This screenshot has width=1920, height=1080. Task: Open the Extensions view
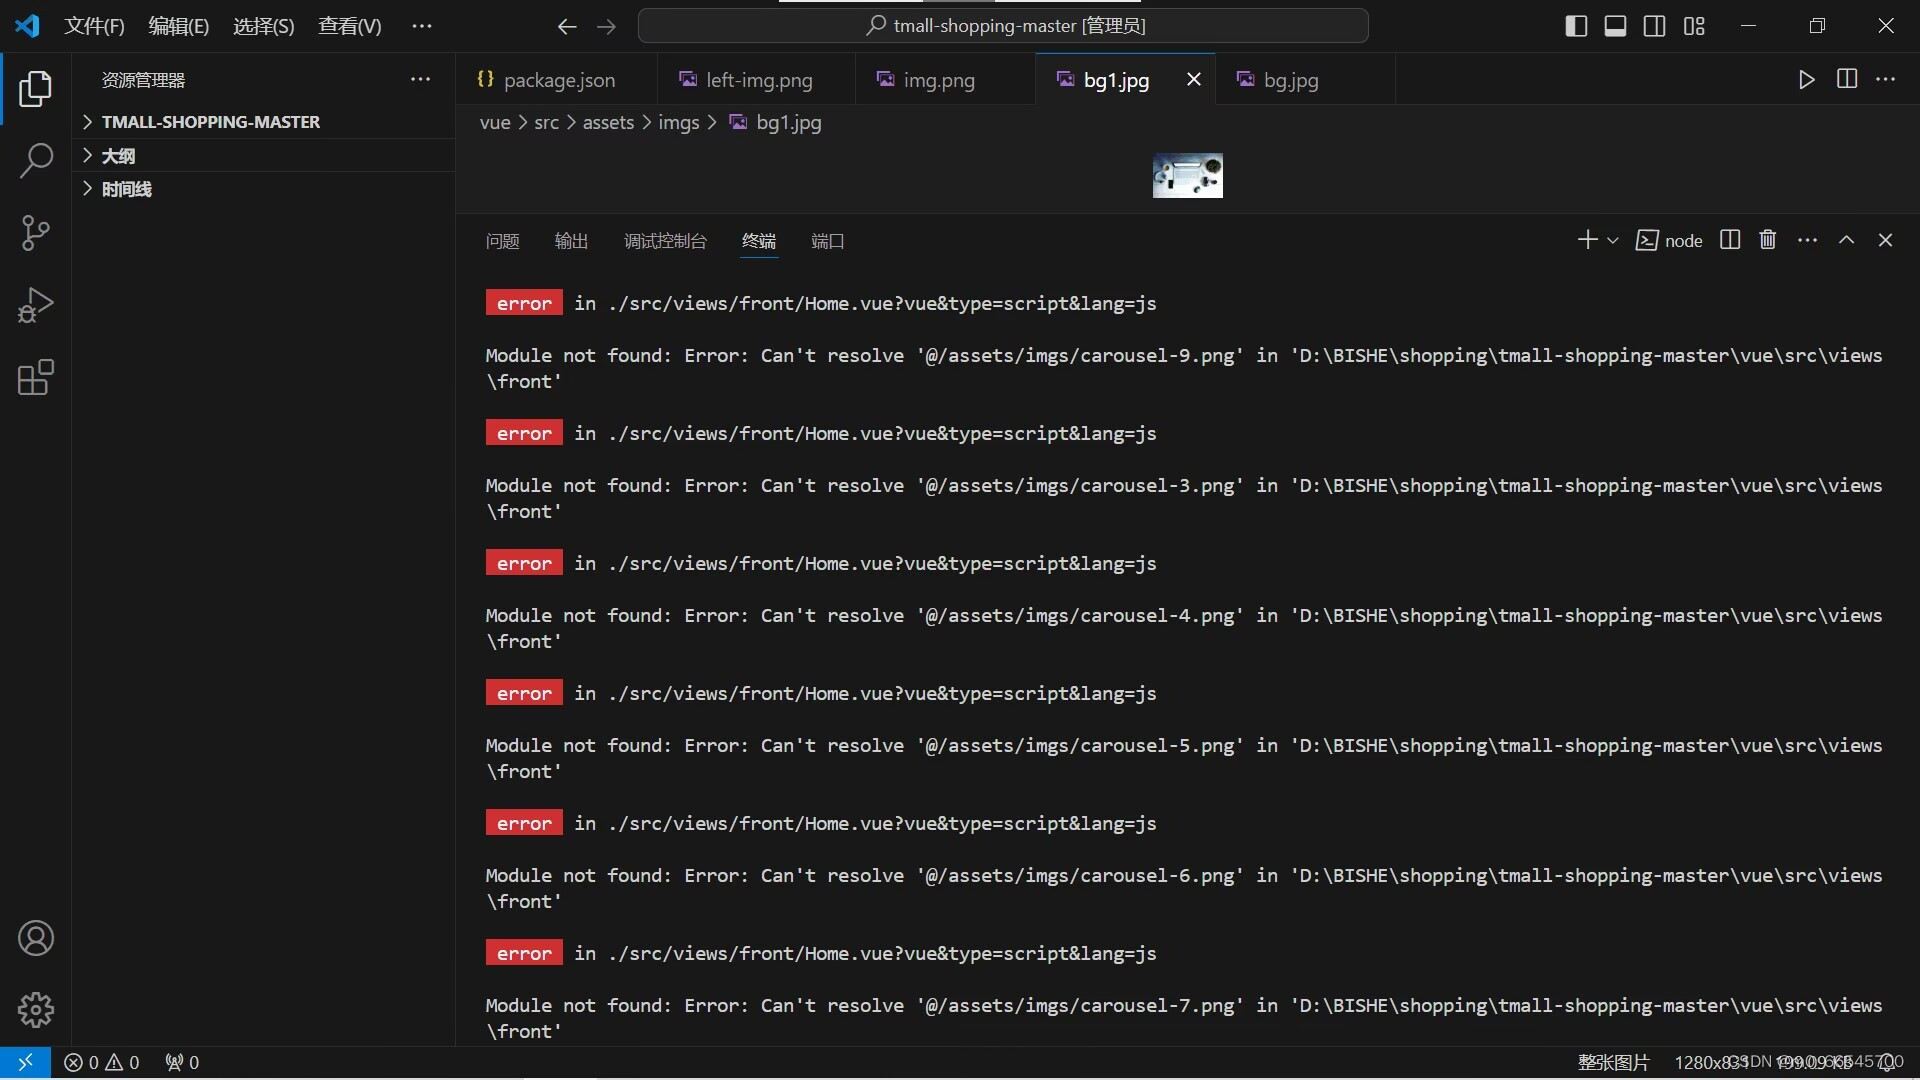click(36, 378)
